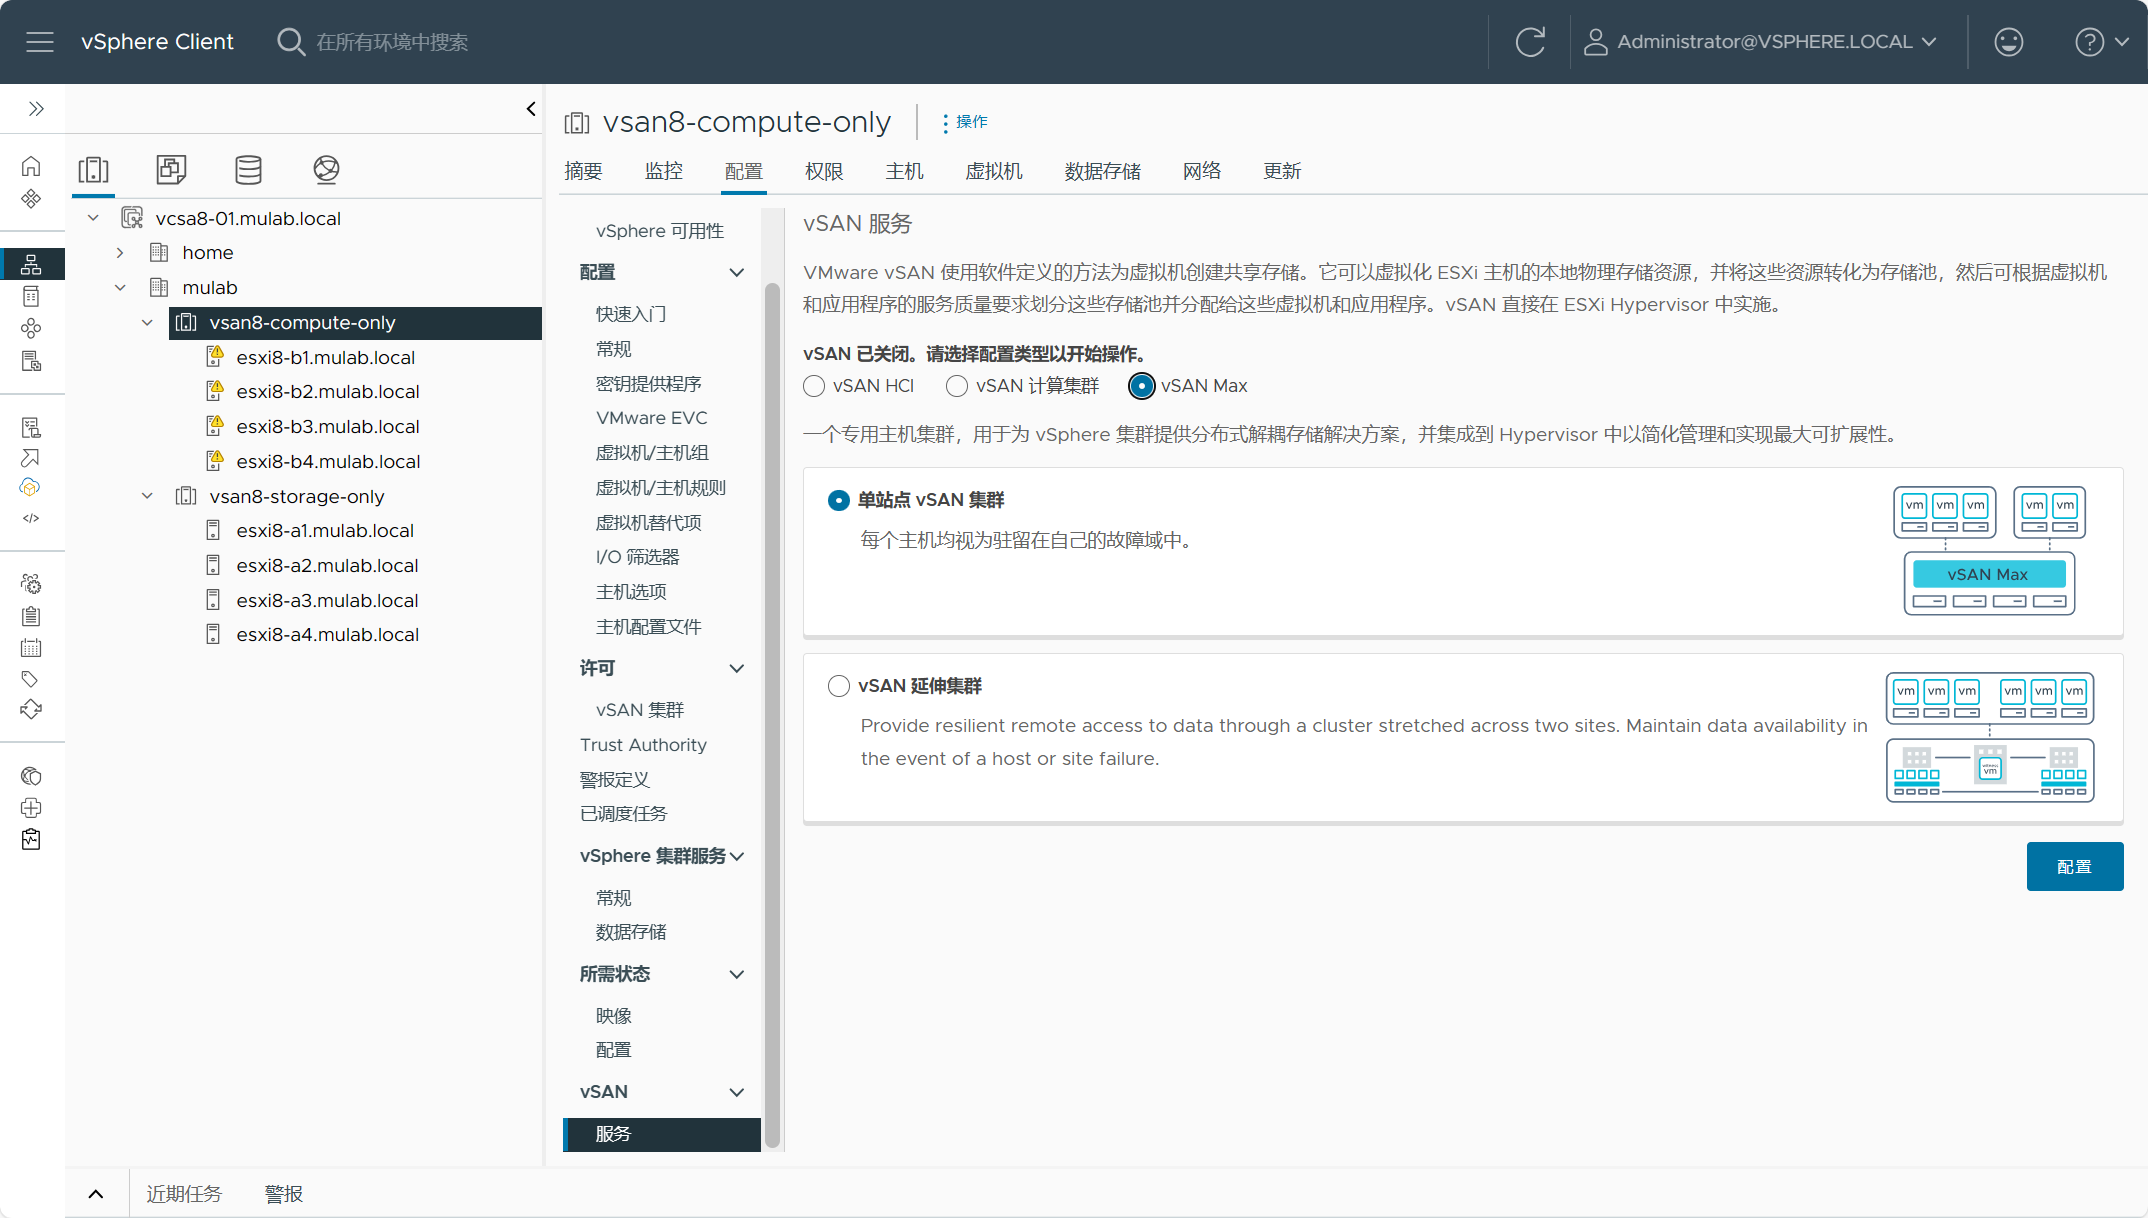The image size is (2148, 1218).
Task: Click the settings list vertical scrollbar
Action: (x=772, y=714)
